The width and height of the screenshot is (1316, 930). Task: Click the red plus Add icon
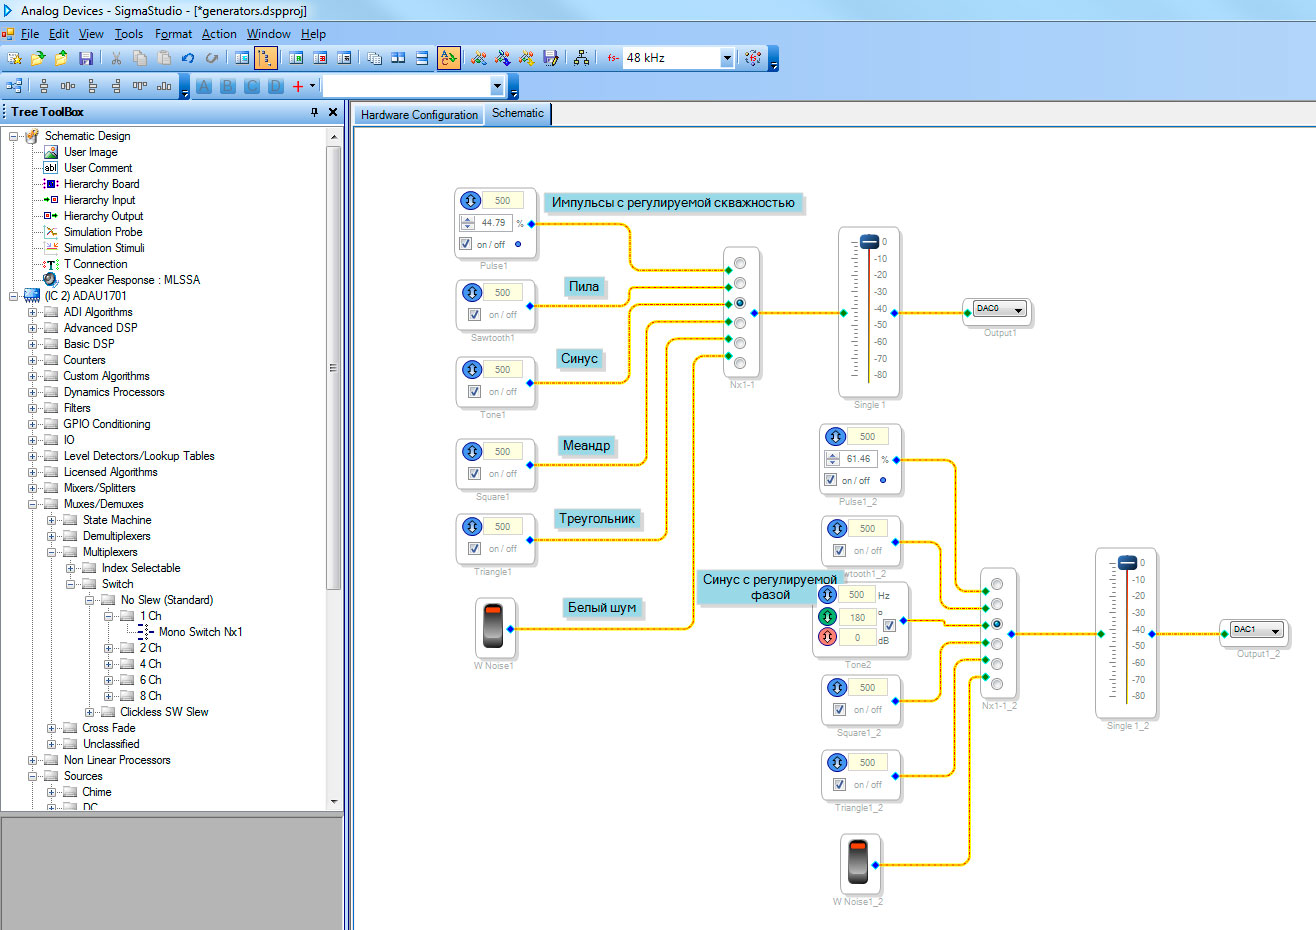click(x=298, y=86)
